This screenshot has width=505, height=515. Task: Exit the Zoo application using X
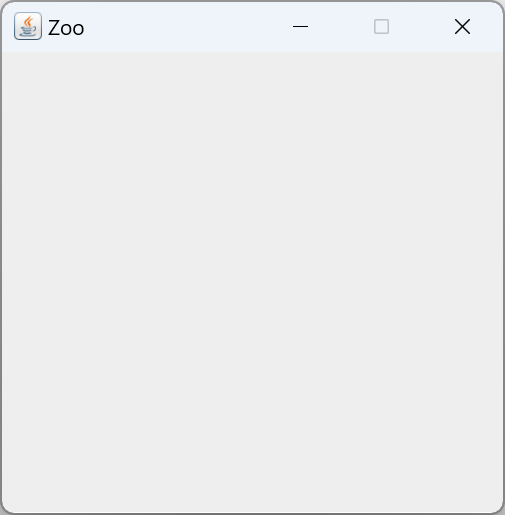462,27
